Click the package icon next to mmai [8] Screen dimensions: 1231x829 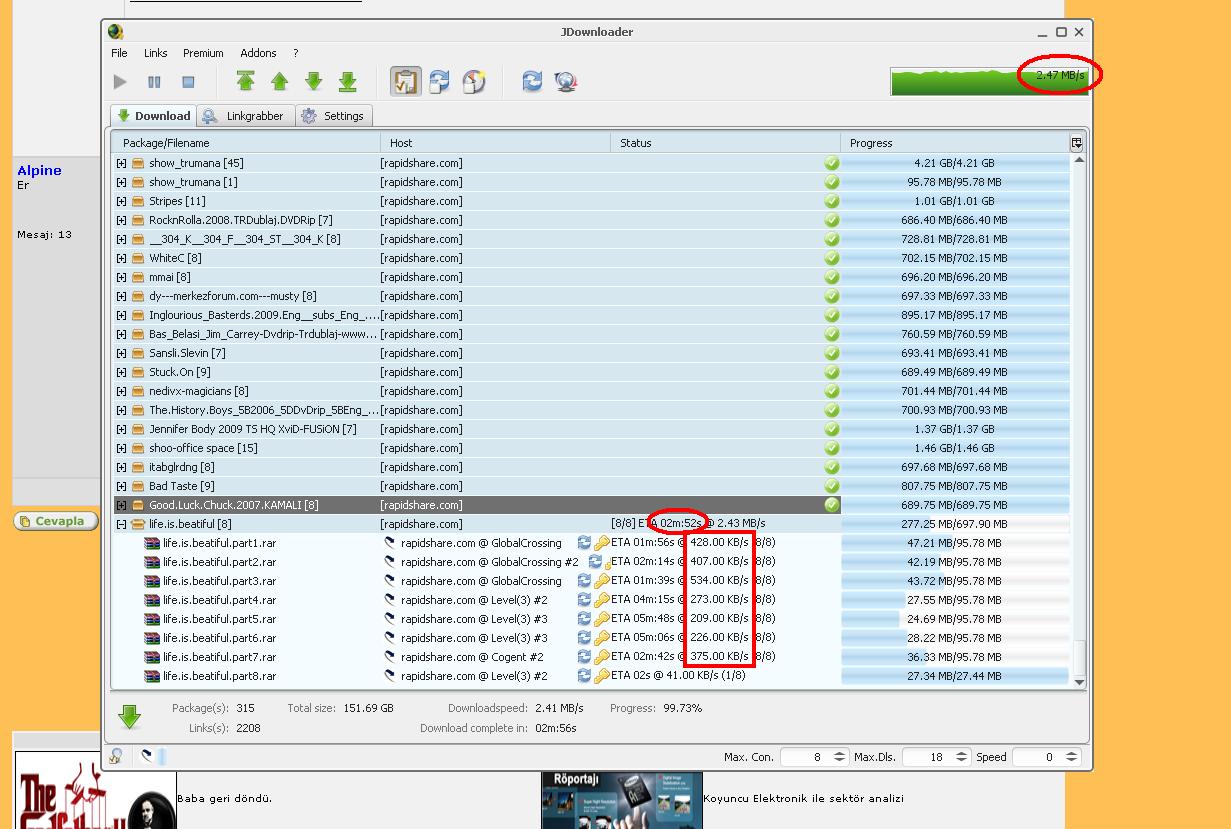[139, 277]
